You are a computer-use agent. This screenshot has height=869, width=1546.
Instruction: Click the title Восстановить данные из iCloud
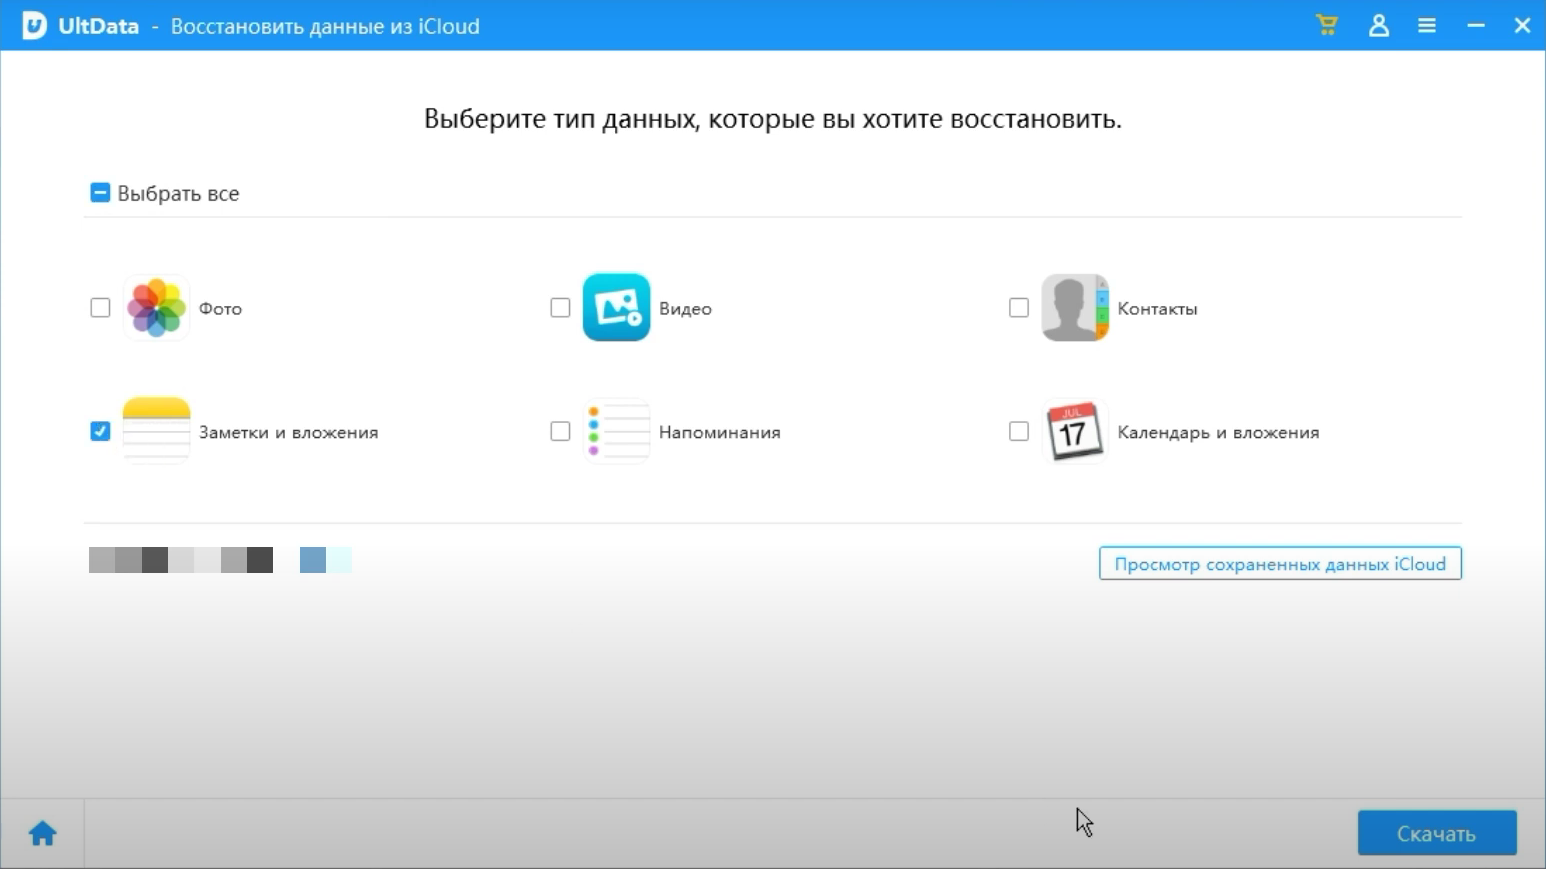point(325,26)
